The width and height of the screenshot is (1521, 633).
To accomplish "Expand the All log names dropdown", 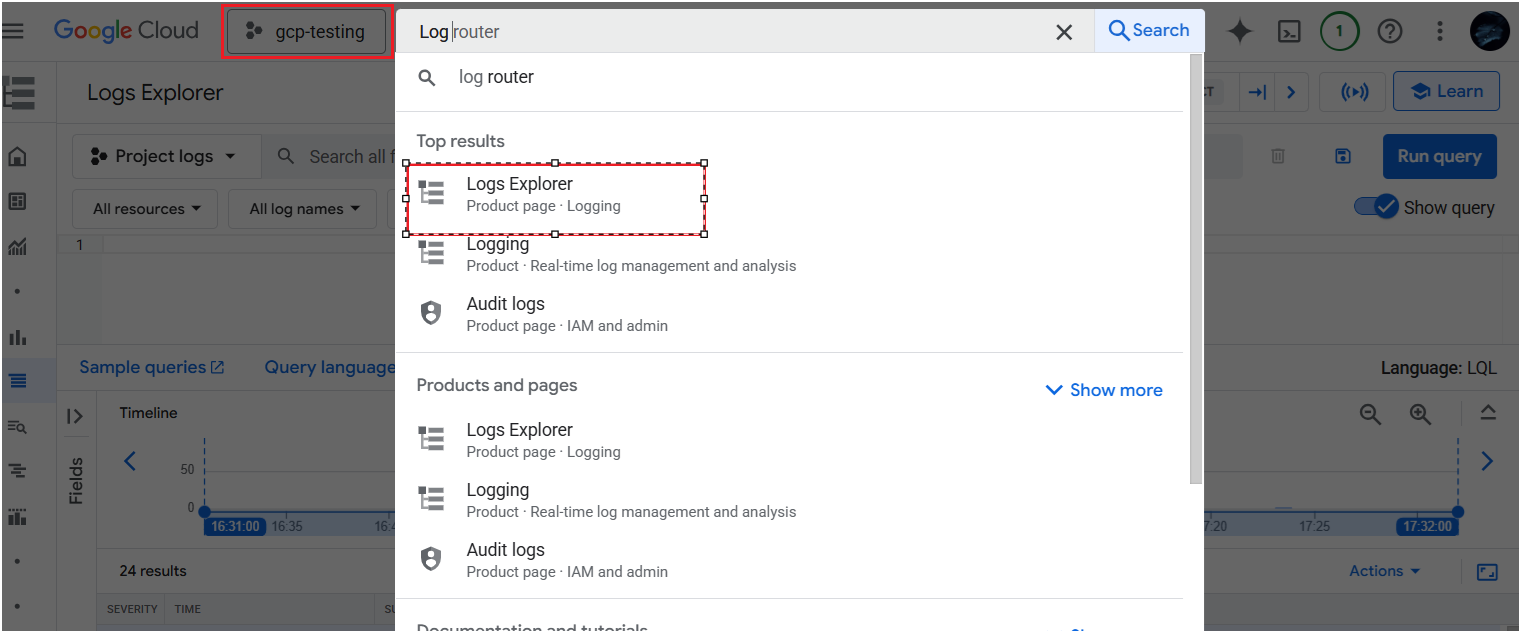I will tap(303, 209).
